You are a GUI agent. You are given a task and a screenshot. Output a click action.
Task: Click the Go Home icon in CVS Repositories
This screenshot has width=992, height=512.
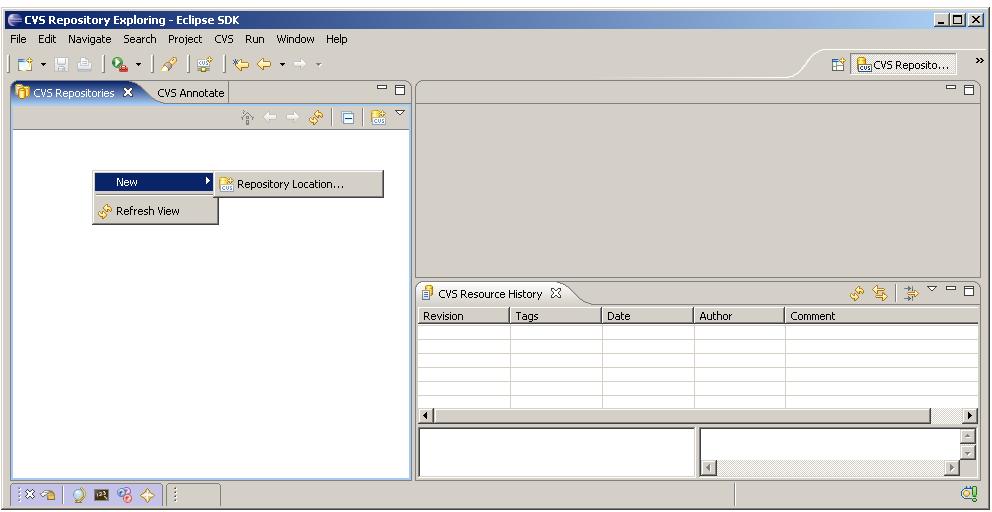[x=248, y=117]
